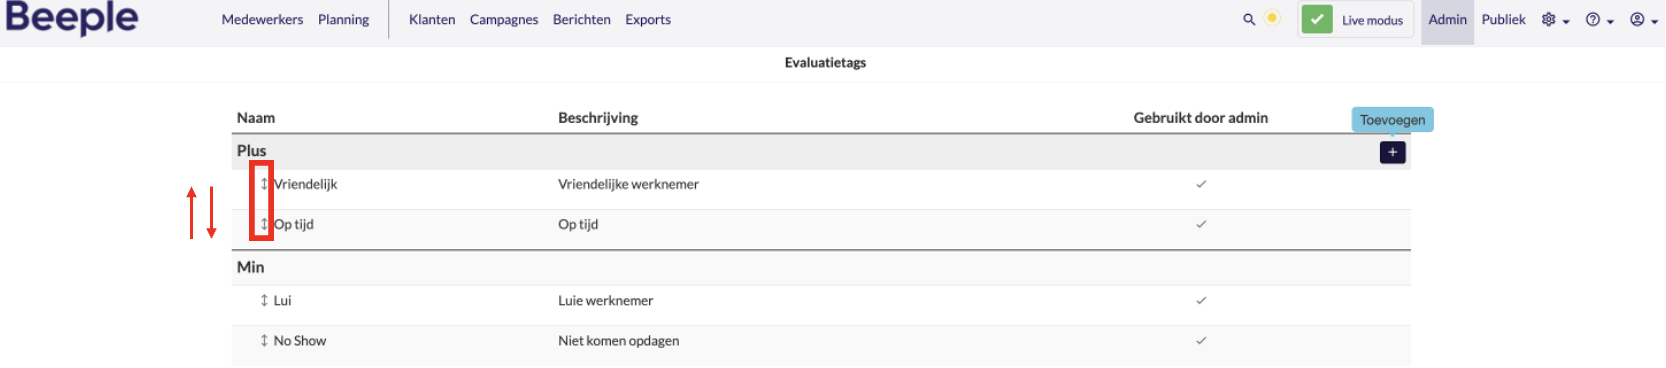The image size is (1666, 368).
Task: Switch to the Publiek view
Action: (x=1503, y=20)
